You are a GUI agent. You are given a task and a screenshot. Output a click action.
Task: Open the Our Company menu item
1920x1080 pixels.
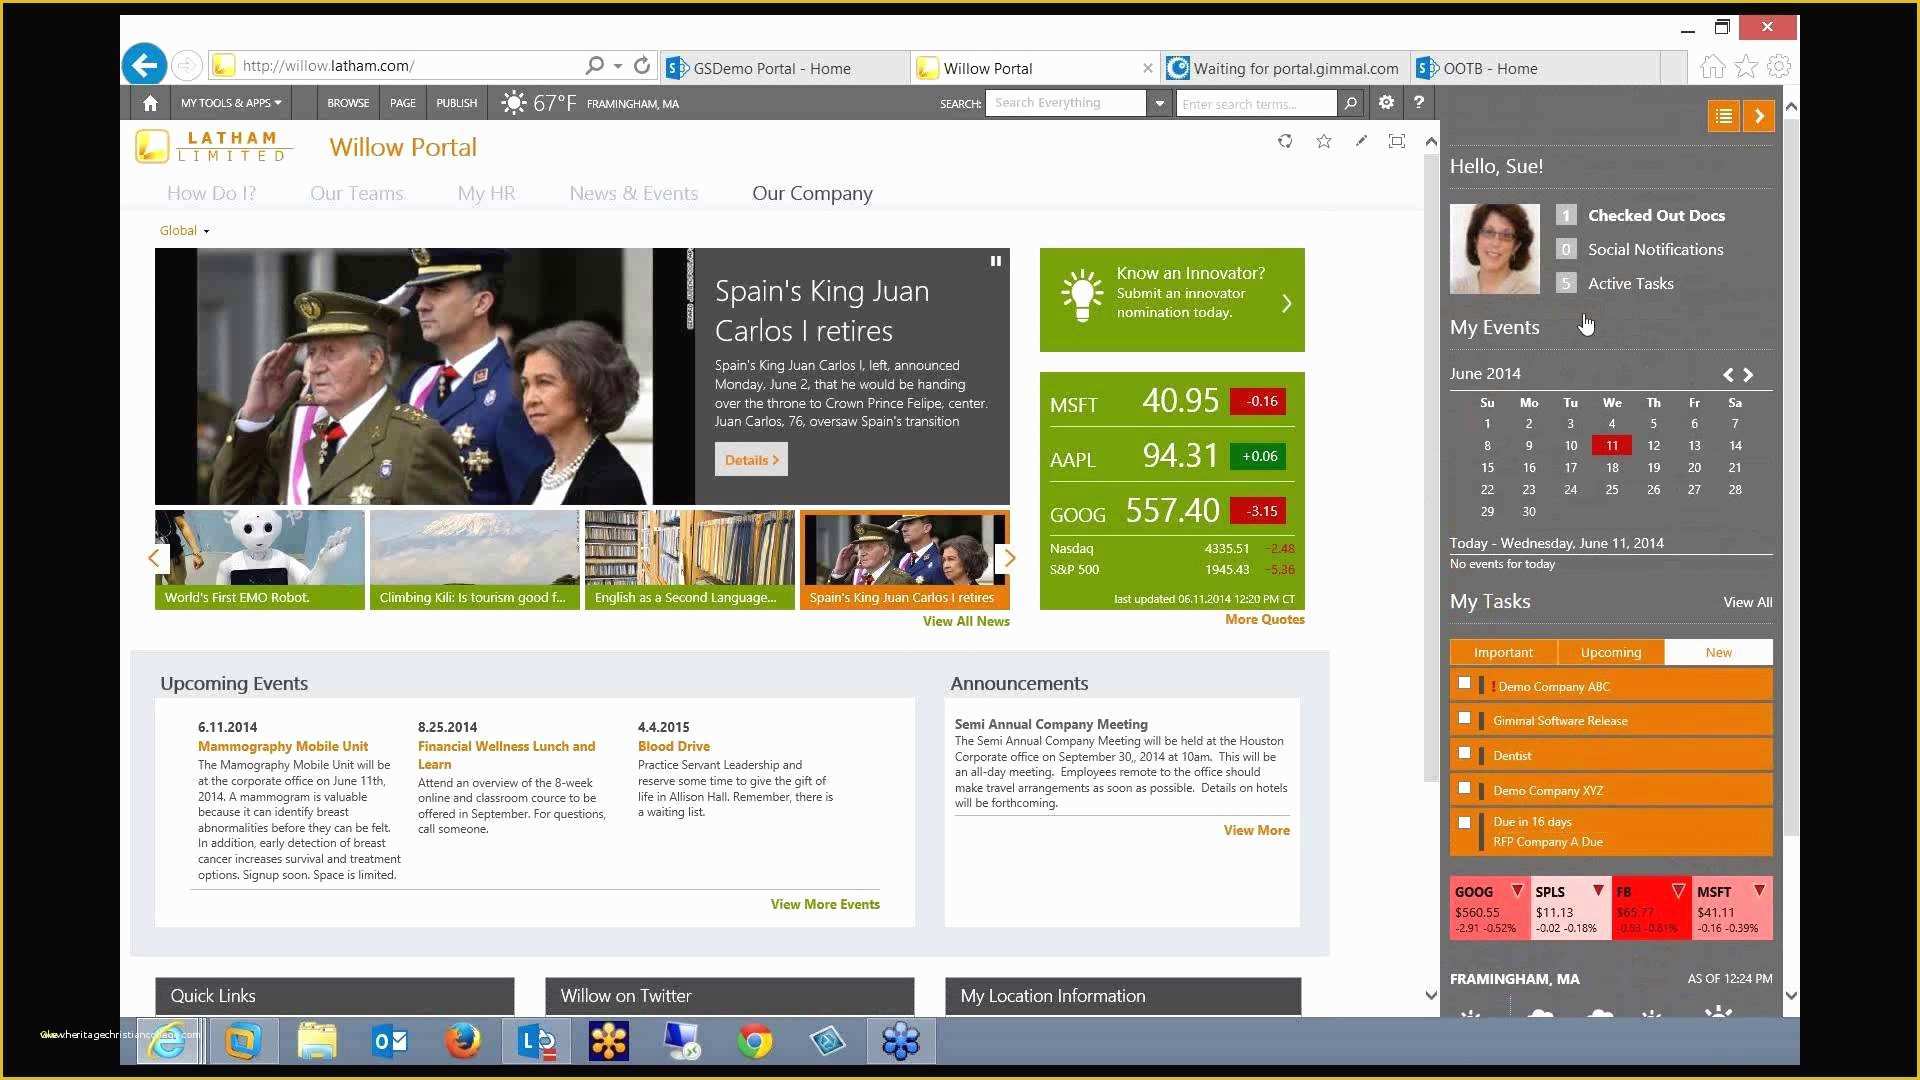(811, 194)
